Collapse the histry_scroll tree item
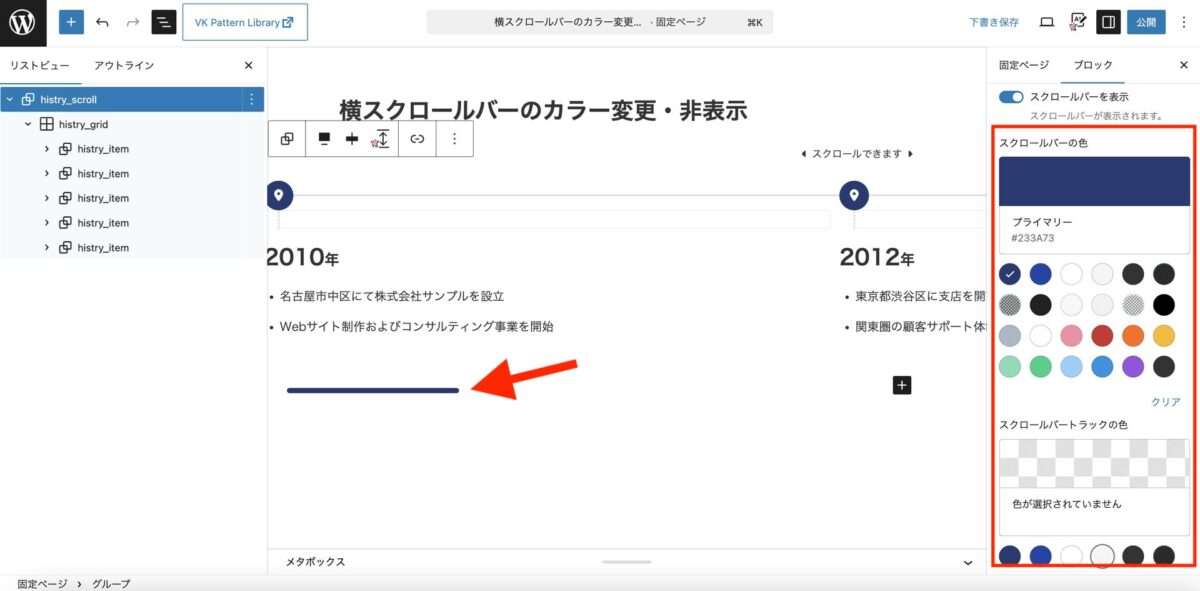The height and width of the screenshot is (591, 1200). pos(10,100)
